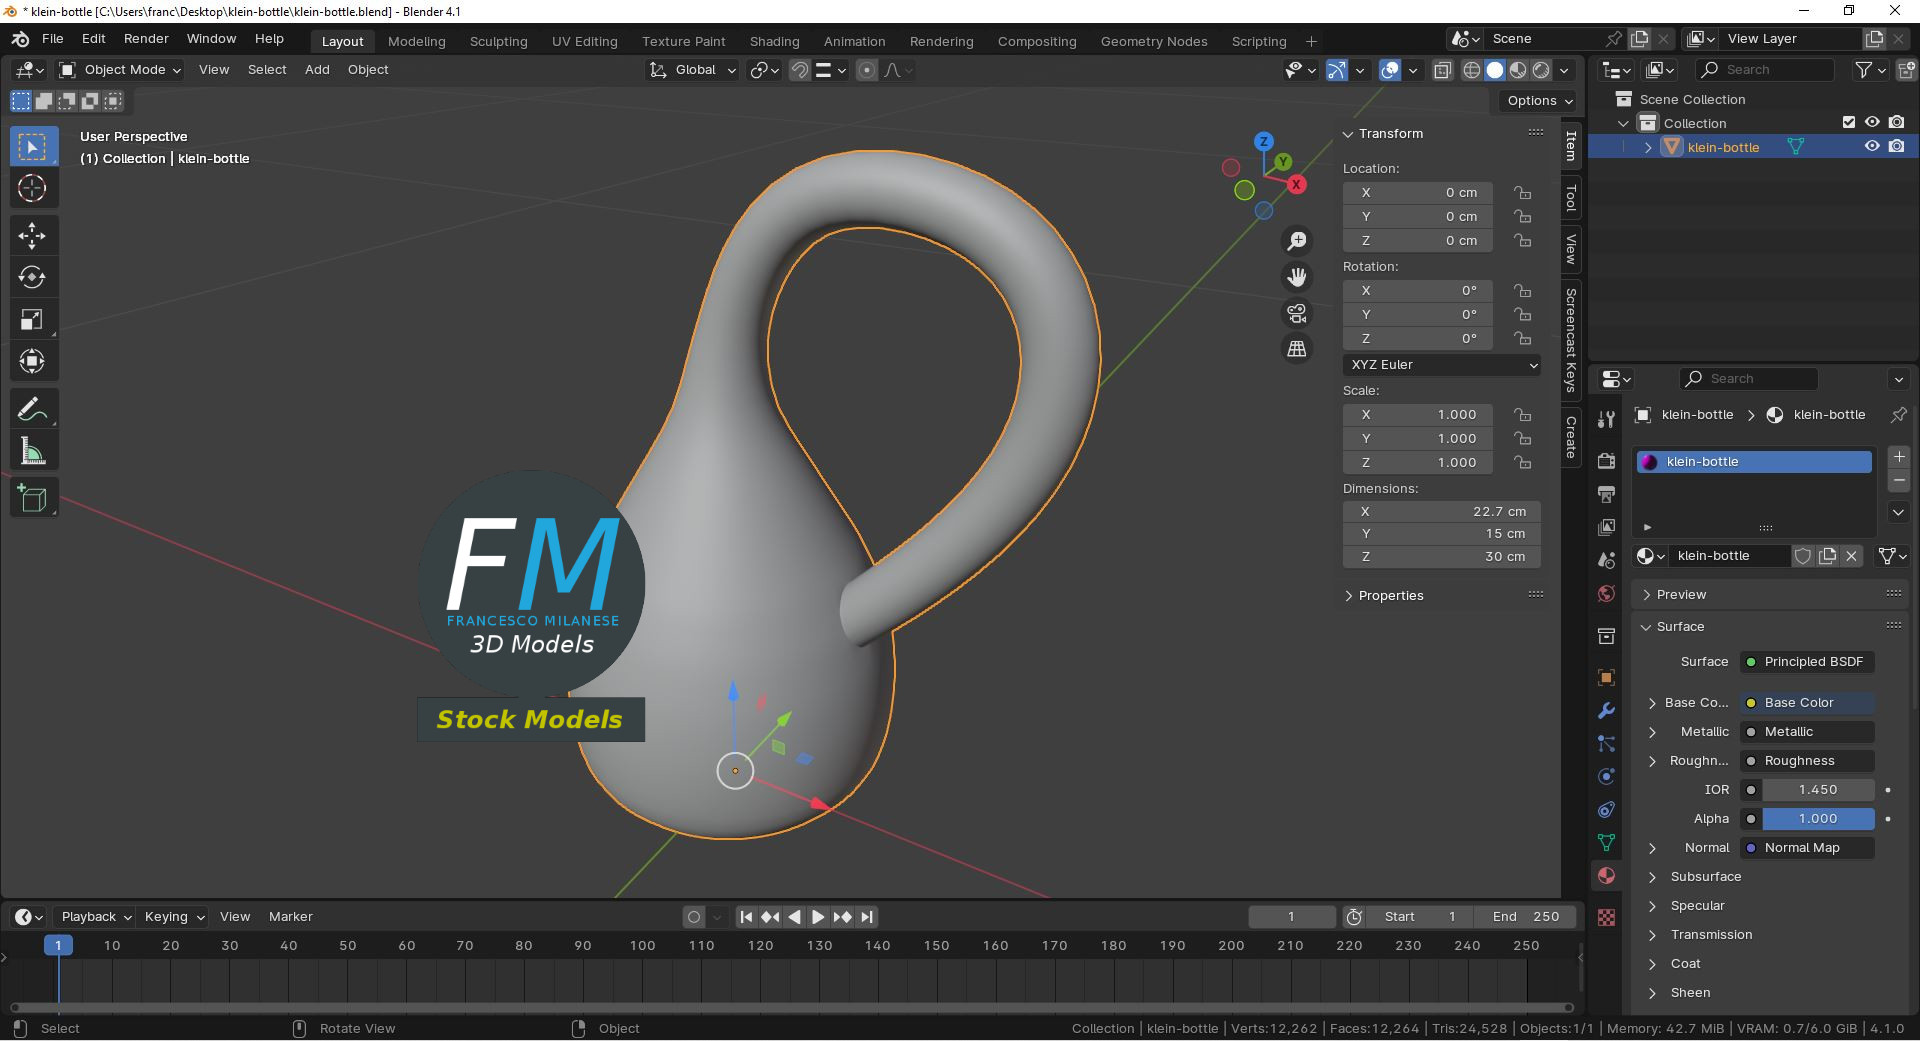Click the Alpha value slider
This screenshot has width=1920, height=1041.
click(x=1818, y=819)
